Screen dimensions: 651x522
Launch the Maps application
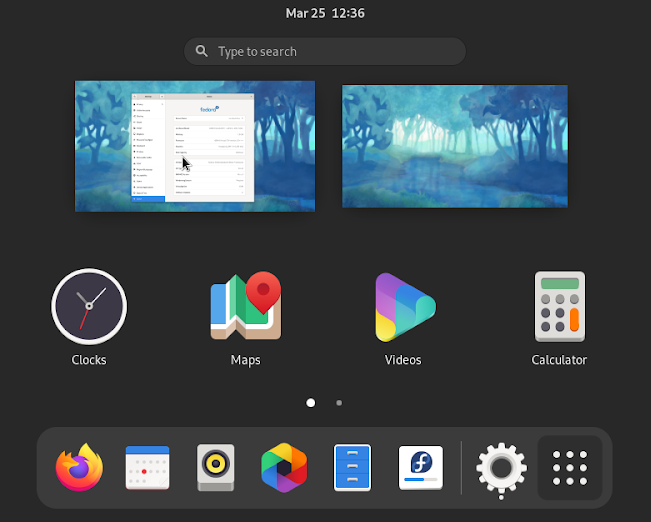click(x=246, y=306)
